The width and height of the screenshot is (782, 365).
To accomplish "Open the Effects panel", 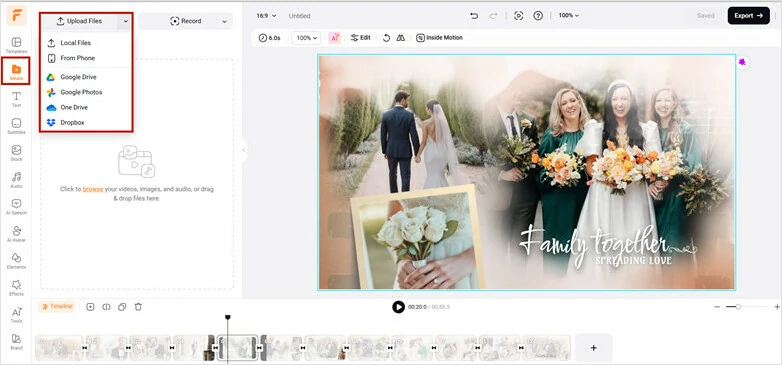I will [x=16, y=287].
